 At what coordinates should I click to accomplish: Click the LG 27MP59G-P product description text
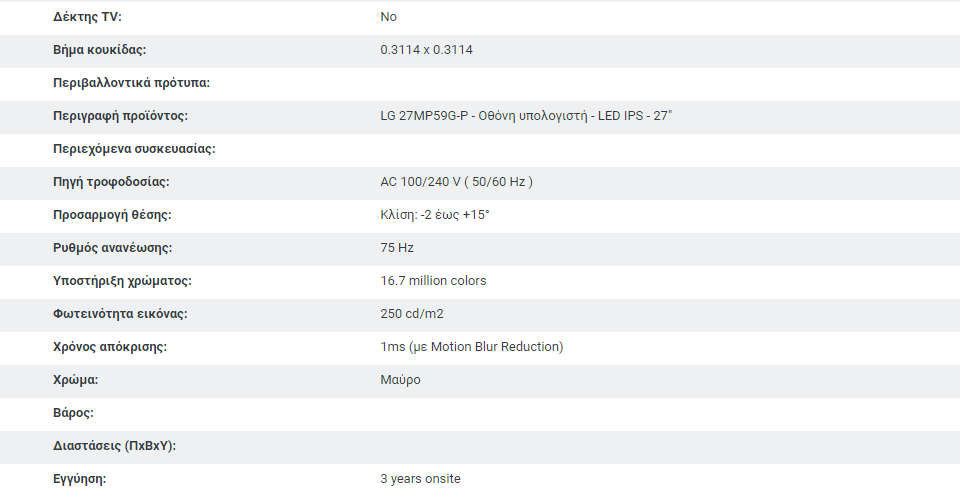(526, 115)
